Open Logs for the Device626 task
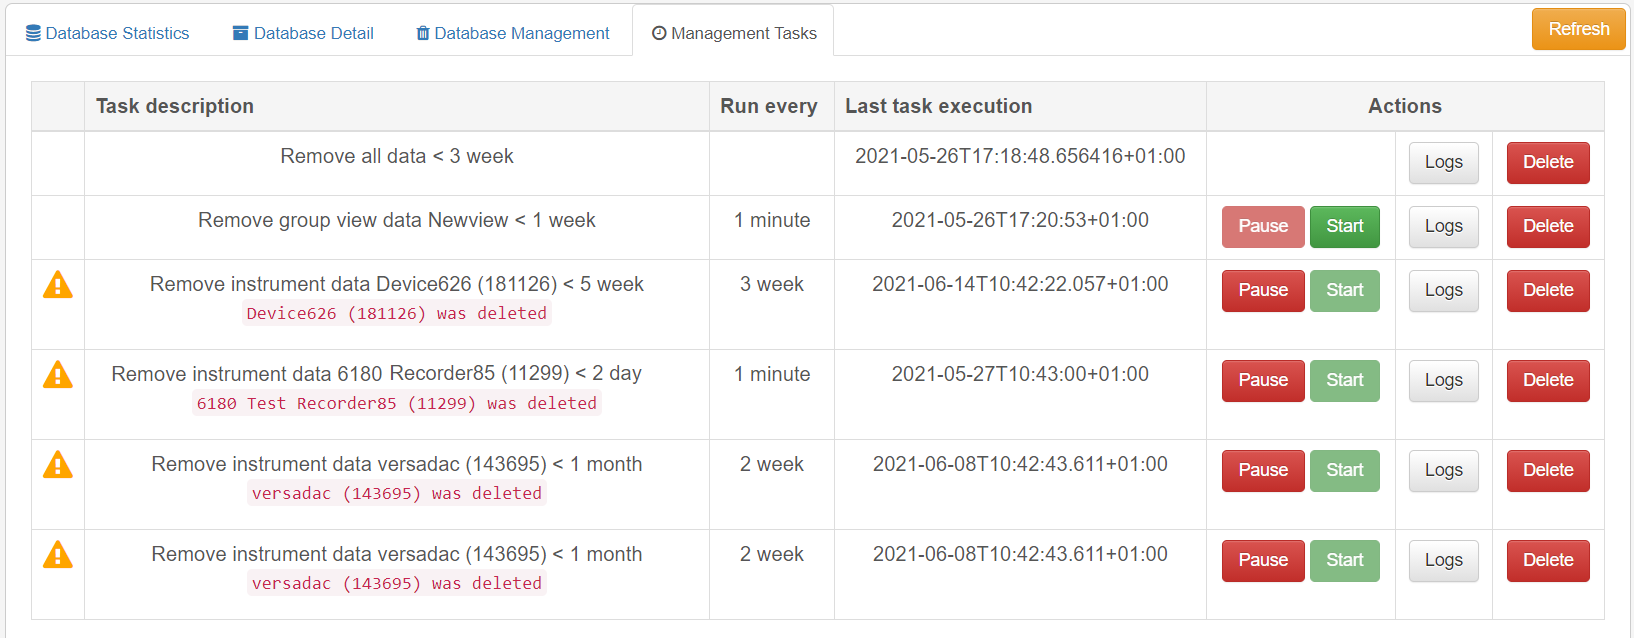Viewport: 1634px width, 638px height. pos(1443,291)
